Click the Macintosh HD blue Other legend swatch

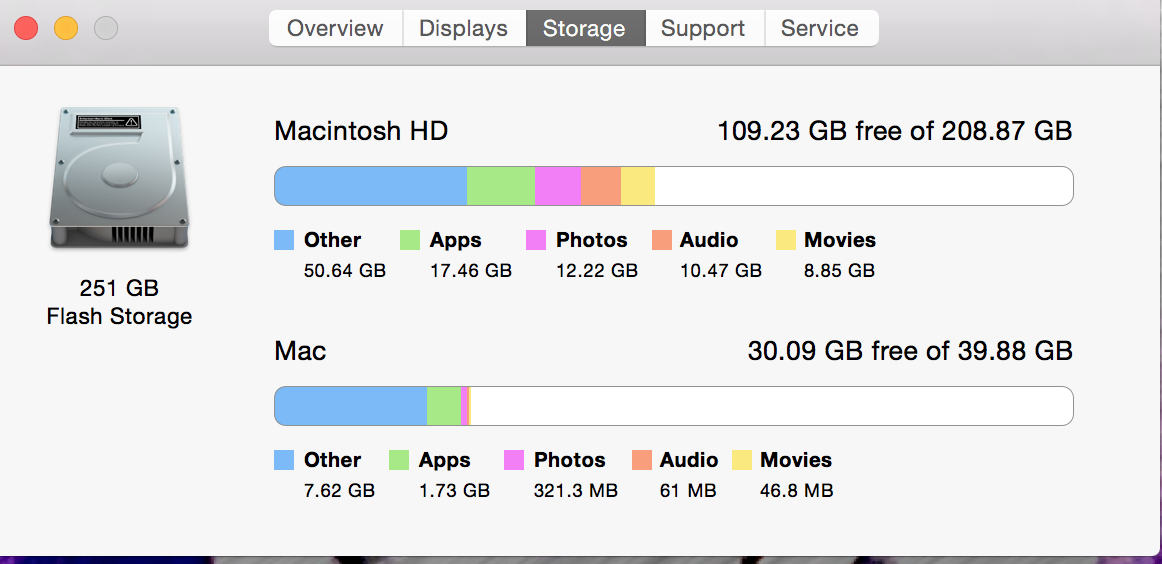click(284, 240)
